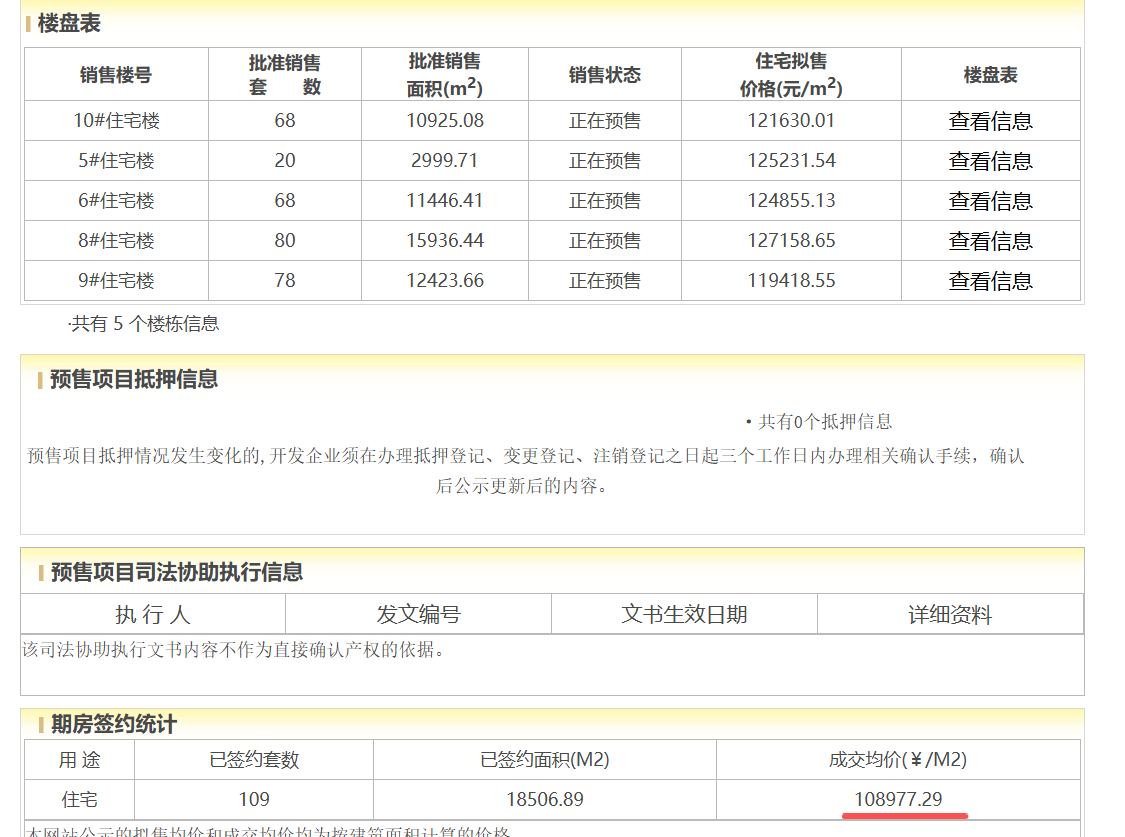This screenshot has width=1125, height=837.
Task: Click the 销售状态 column header
Action: point(605,75)
